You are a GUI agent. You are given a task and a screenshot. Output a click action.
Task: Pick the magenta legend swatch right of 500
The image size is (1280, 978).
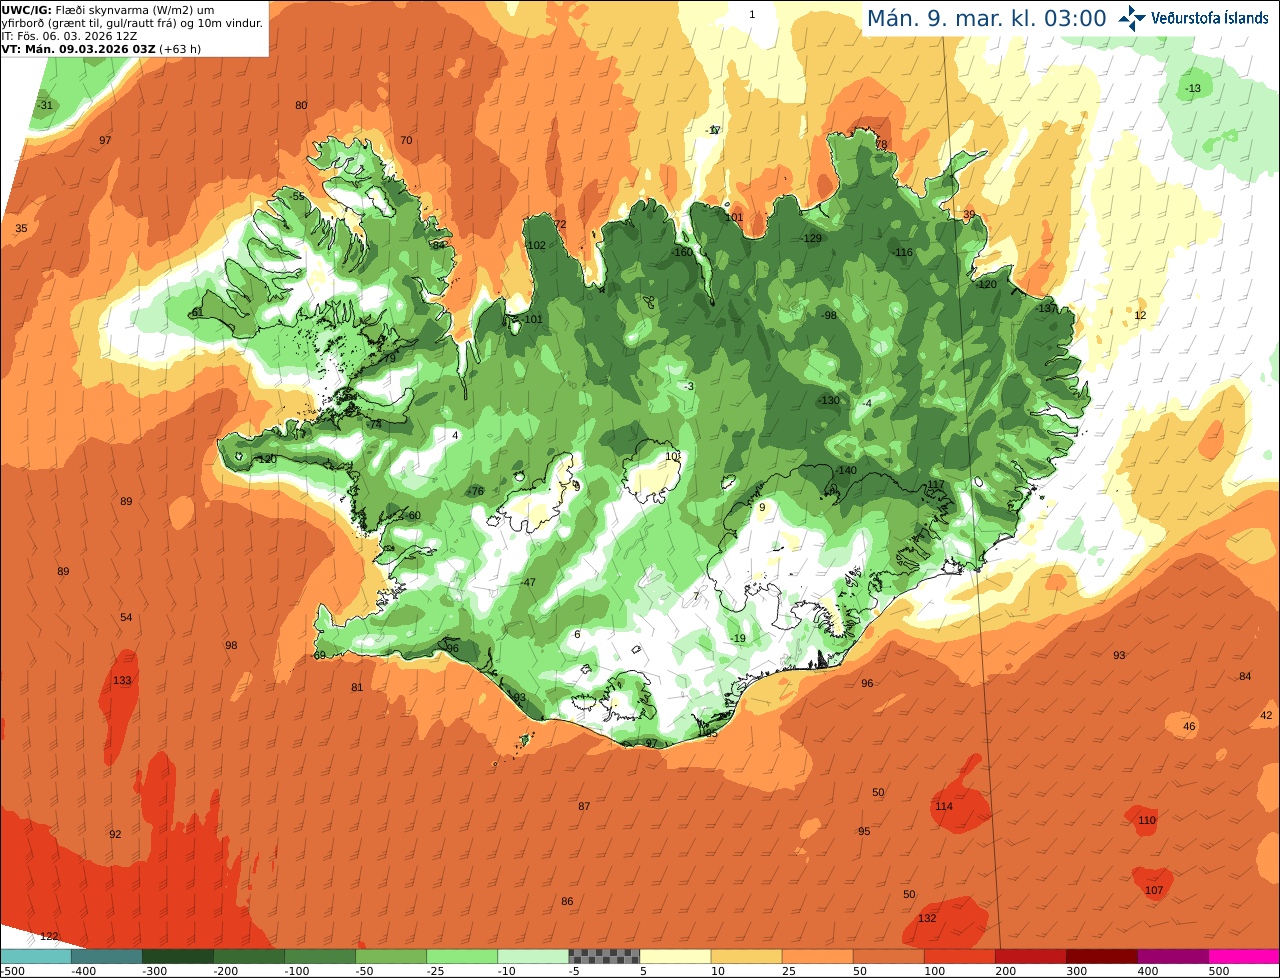coord(1244,956)
